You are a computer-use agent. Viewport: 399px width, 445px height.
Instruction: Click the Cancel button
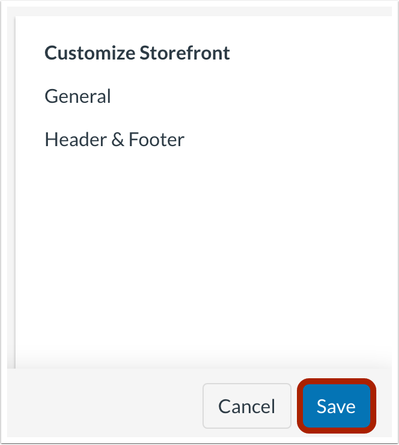pos(247,406)
